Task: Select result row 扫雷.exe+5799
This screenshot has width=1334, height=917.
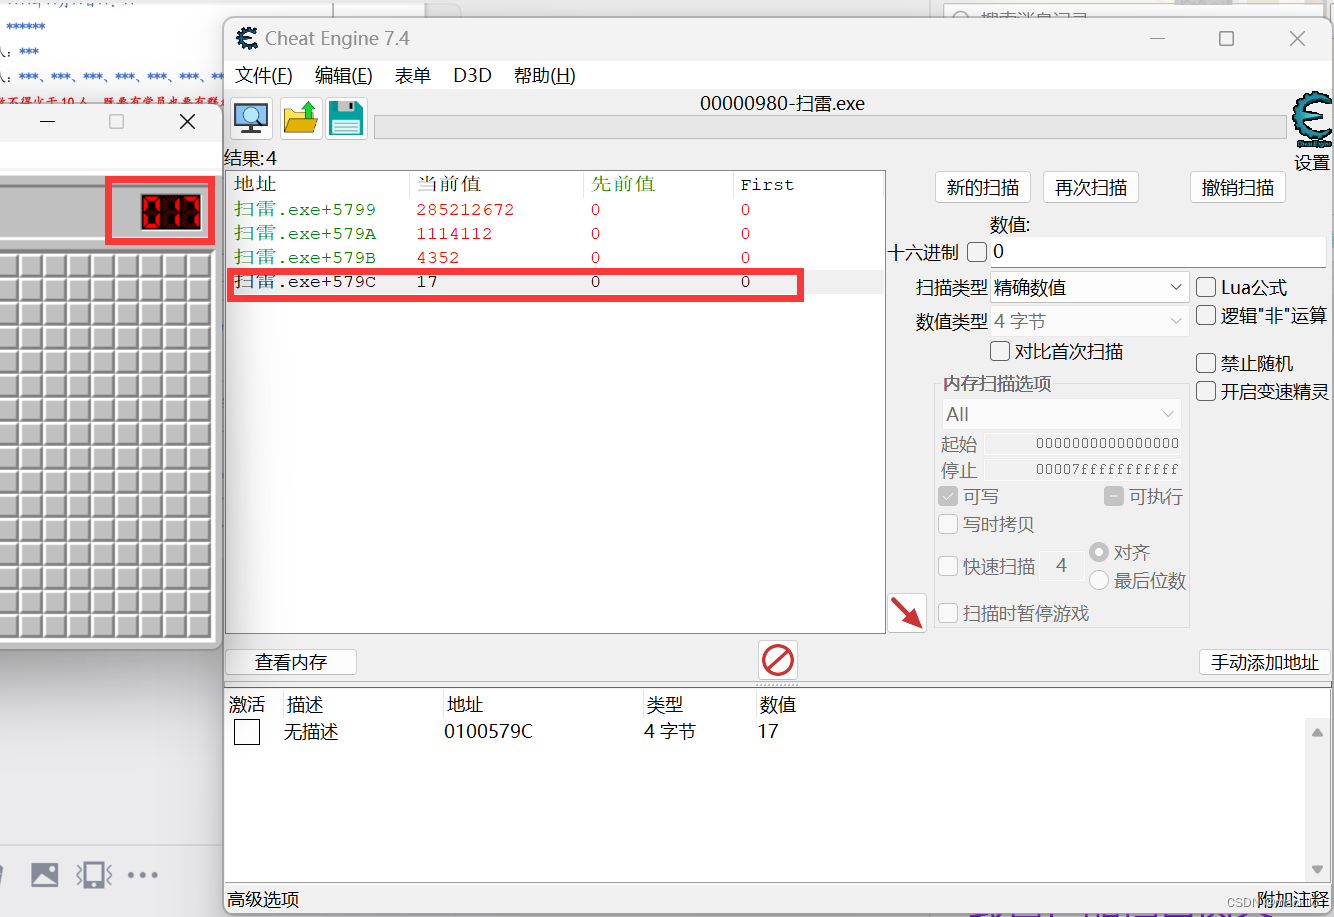Action: pos(555,210)
